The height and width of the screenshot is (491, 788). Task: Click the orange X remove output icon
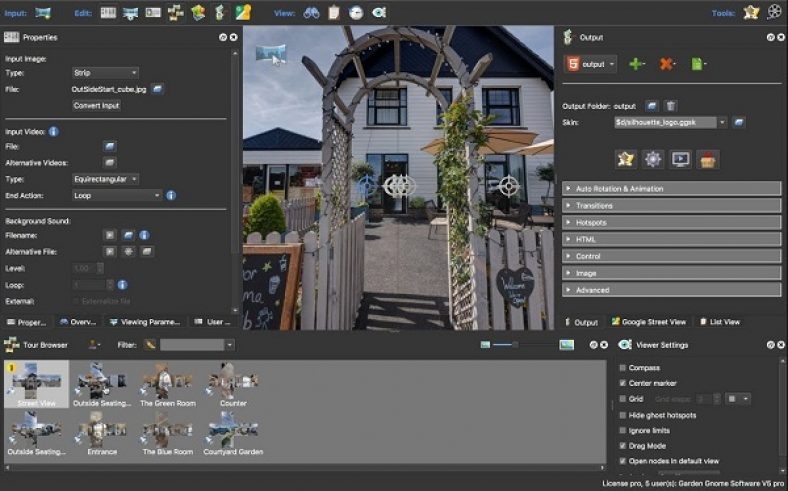click(x=667, y=64)
